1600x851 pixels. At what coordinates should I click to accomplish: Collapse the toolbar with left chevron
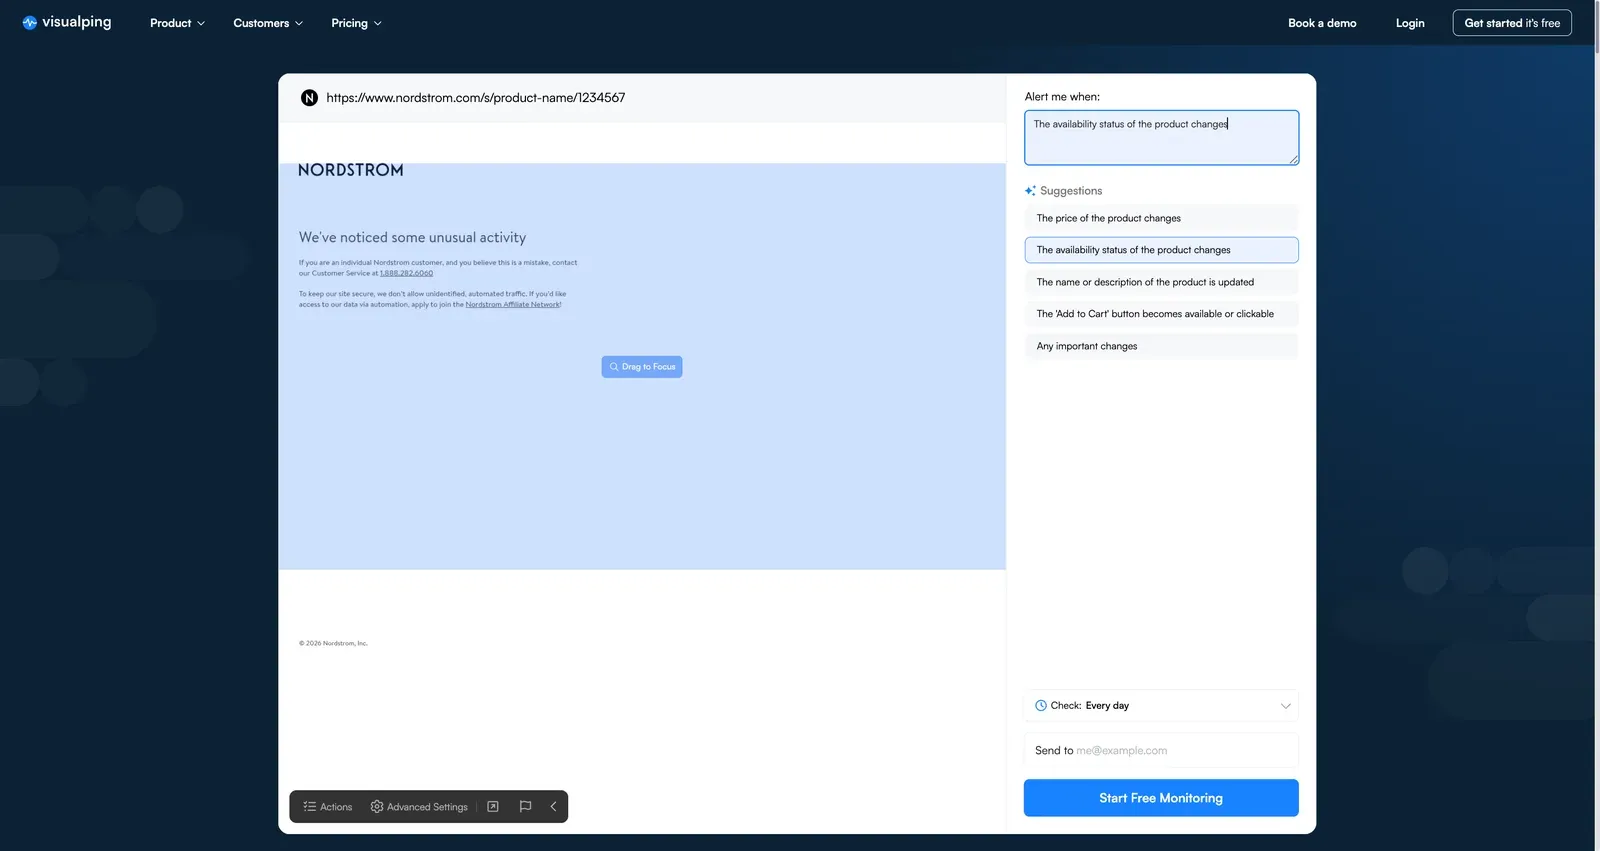tap(553, 807)
